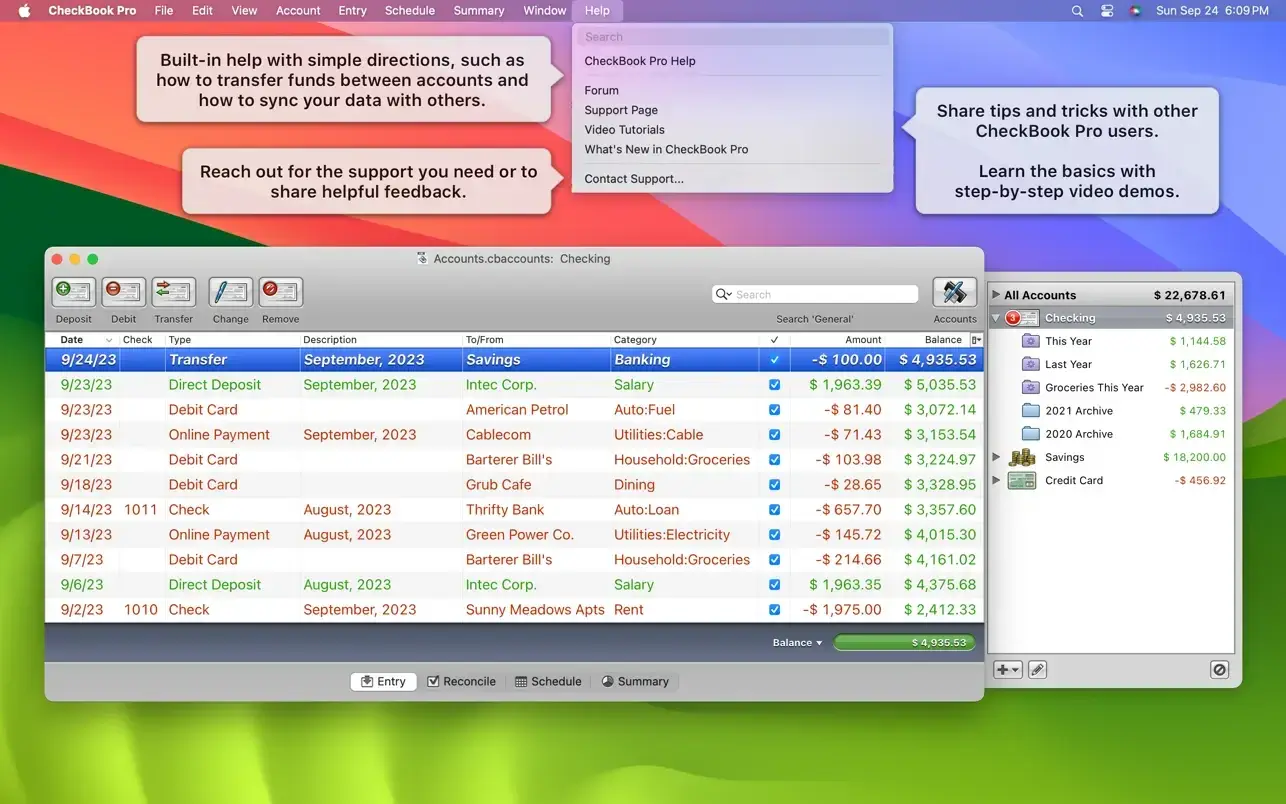Click the transaction search field
The height and width of the screenshot is (804, 1286).
coord(824,294)
